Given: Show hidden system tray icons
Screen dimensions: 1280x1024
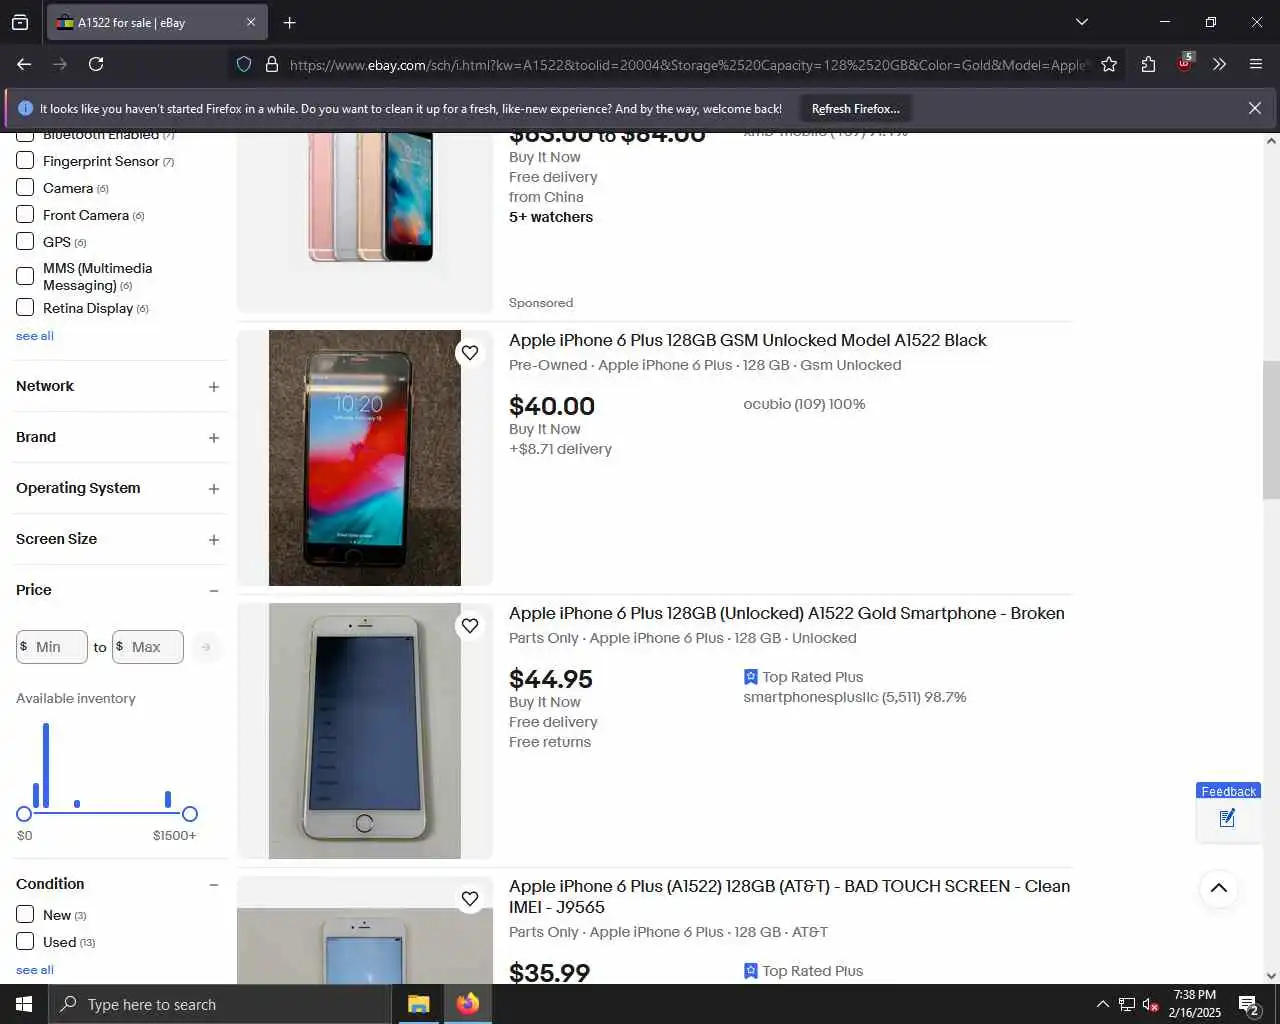Looking at the screenshot, I should (x=1102, y=1004).
